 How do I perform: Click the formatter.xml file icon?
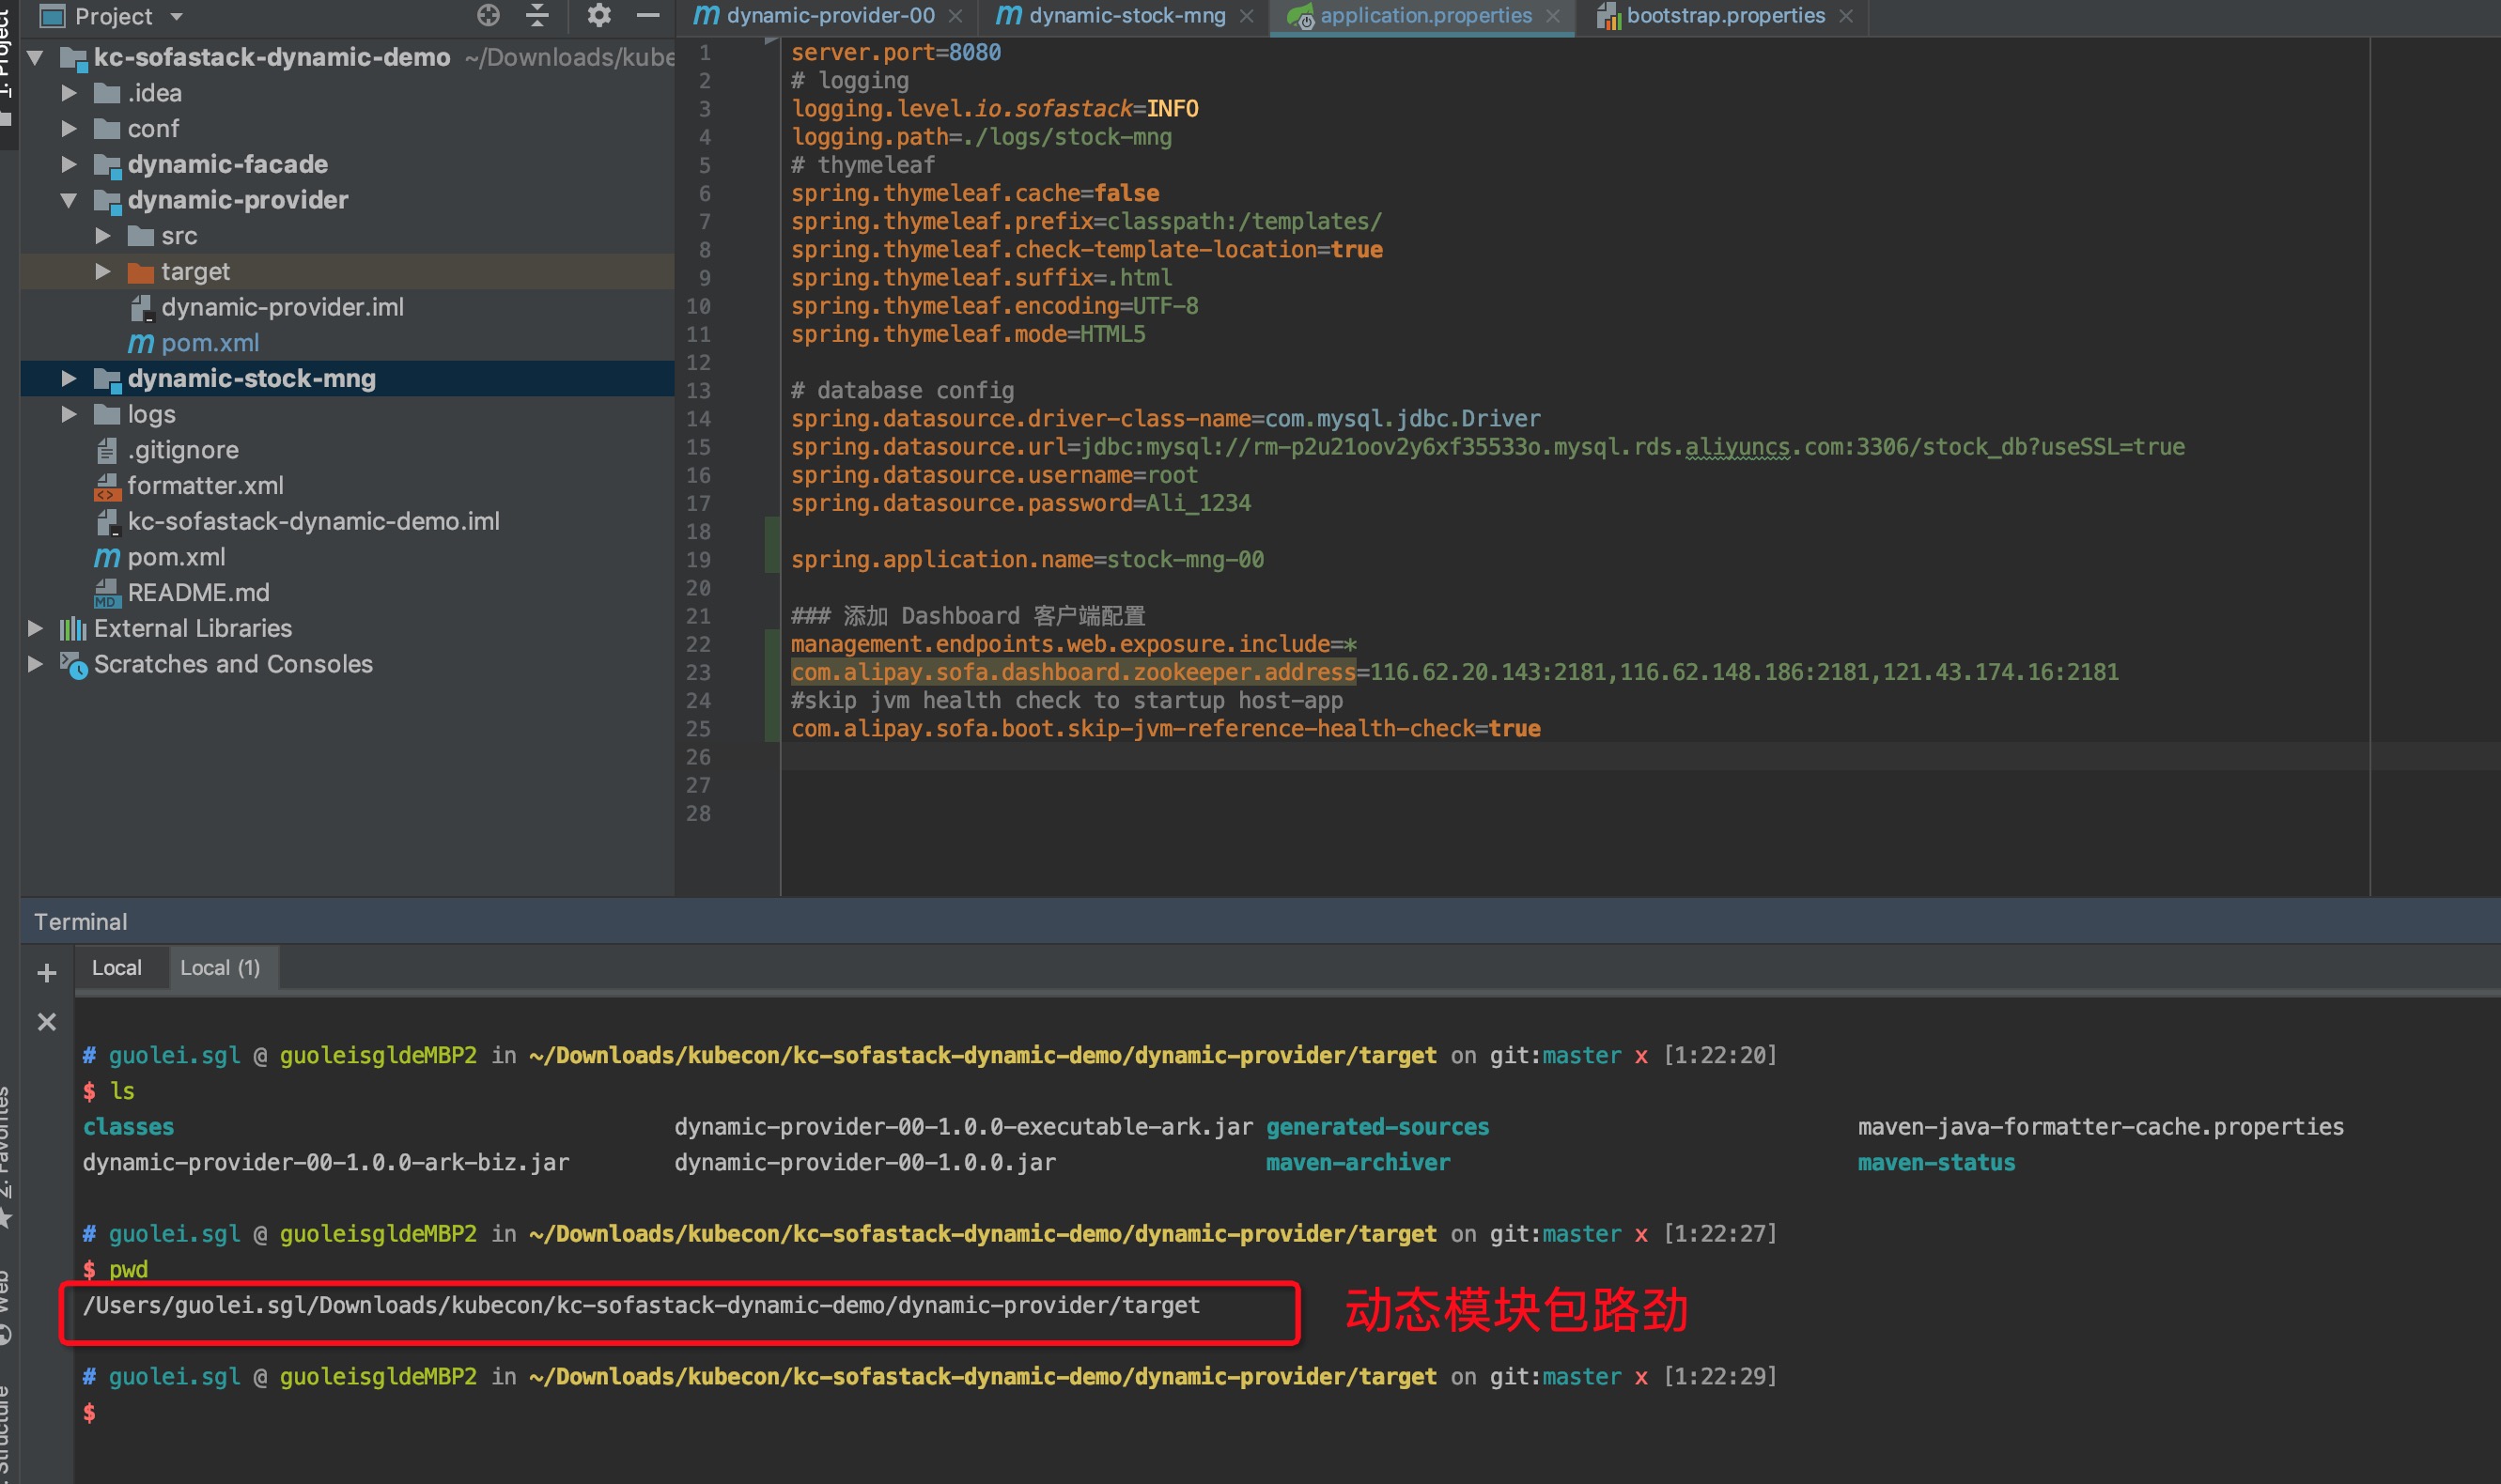[x=107, y=487]
